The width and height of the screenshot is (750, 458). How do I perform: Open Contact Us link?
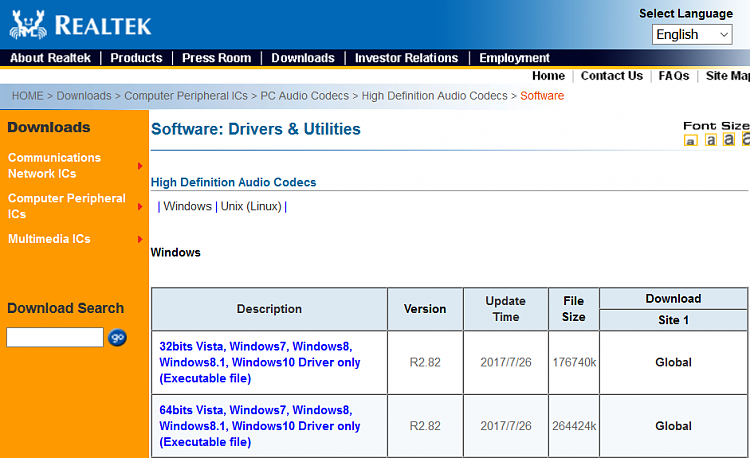(x=612, y=76)
